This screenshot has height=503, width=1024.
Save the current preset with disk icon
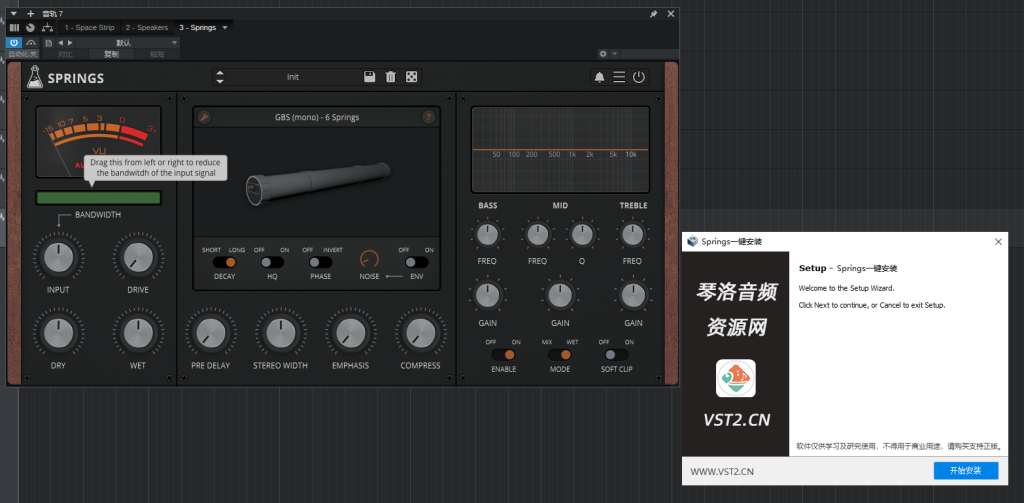(370, 77)
